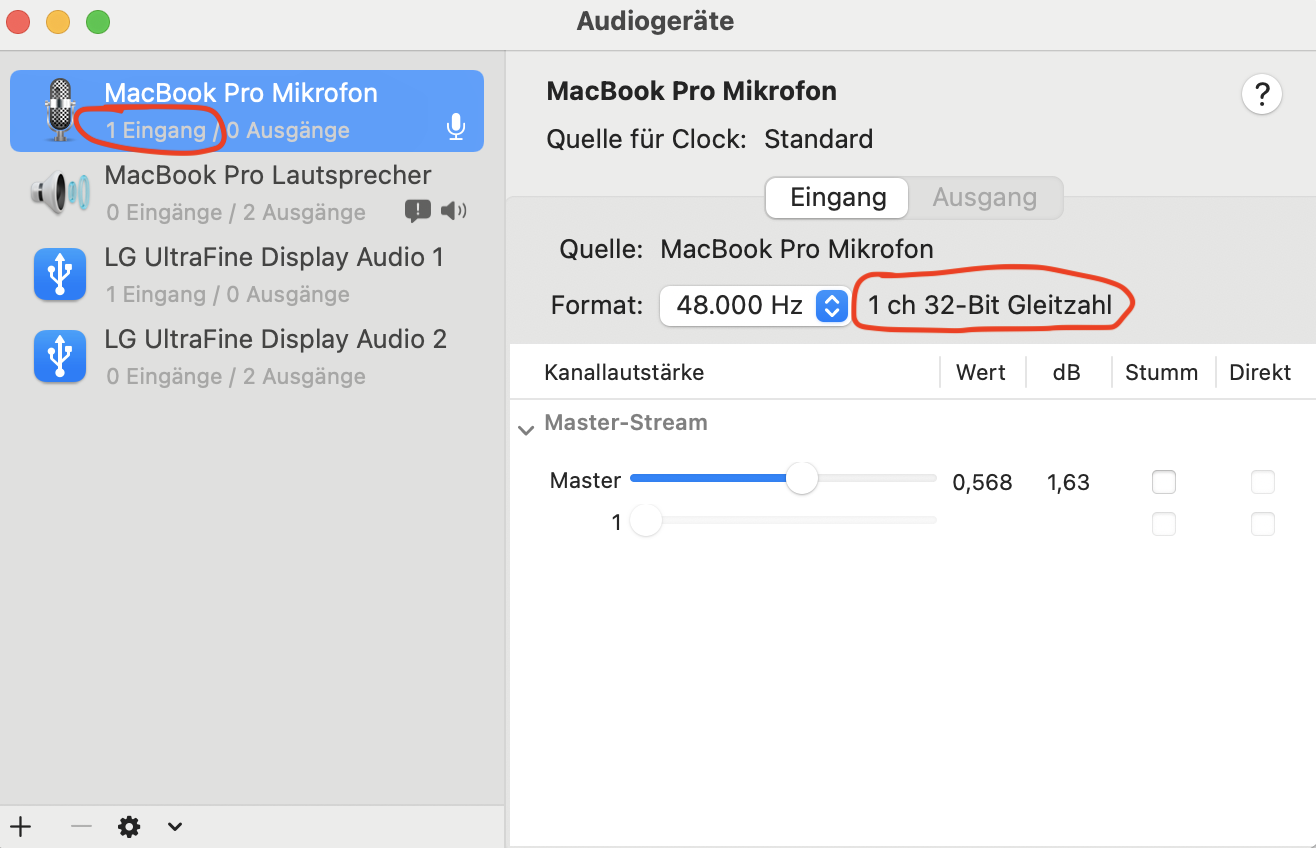Toggle the Stumm checkbox for channel 1
1316x848 pixels.
(1164, 523)
